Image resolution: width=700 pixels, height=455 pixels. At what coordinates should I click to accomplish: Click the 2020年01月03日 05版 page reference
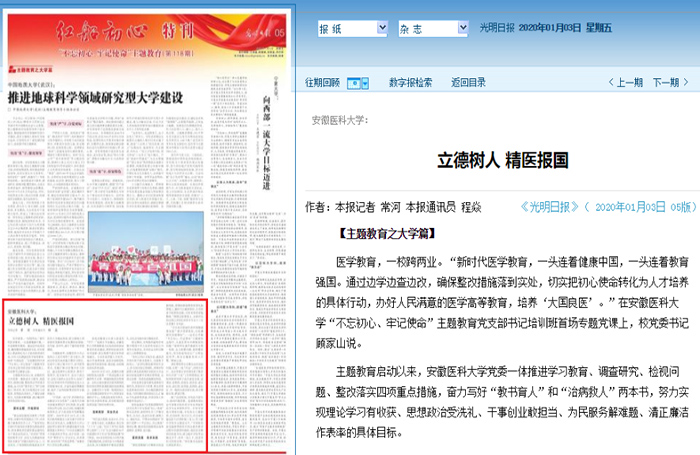point(640,207)
